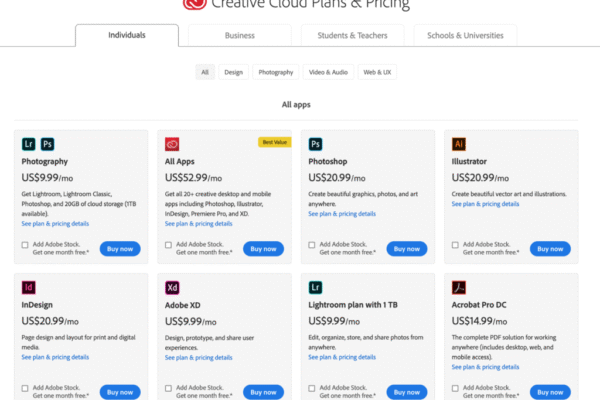Click the Ps icon on Photoshop card

[x=315, y=144]
